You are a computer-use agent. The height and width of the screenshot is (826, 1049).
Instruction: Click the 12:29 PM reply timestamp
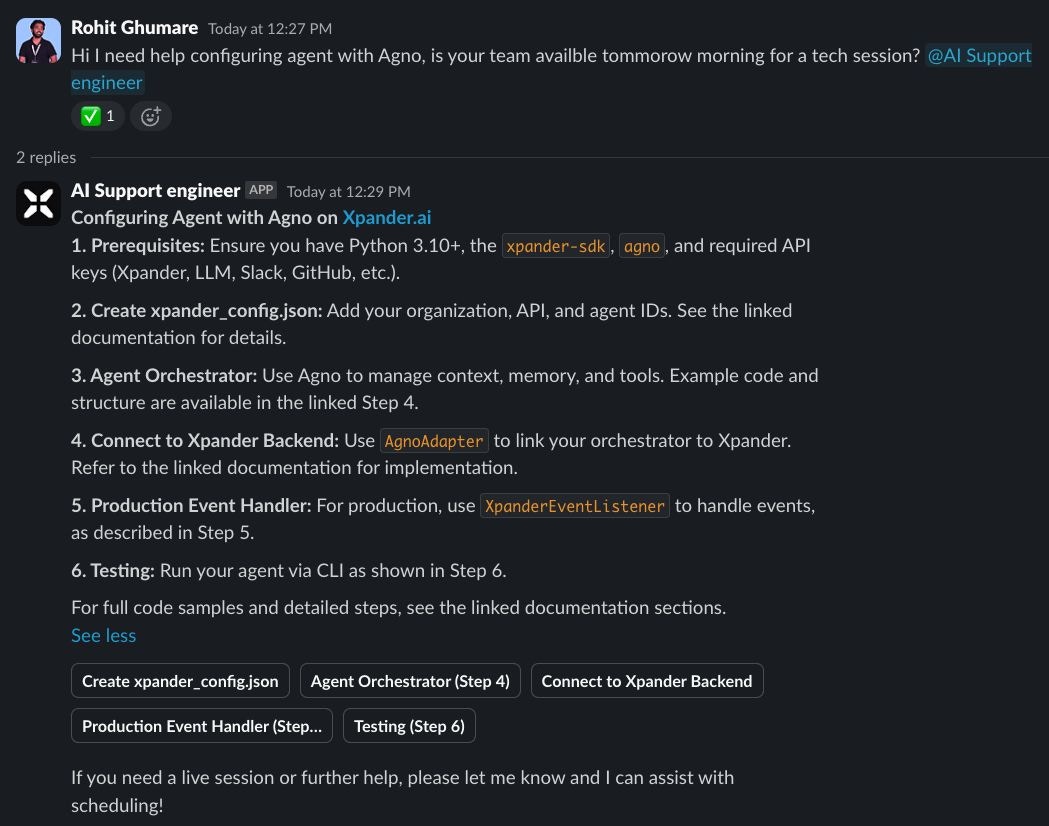click(349, 192)
